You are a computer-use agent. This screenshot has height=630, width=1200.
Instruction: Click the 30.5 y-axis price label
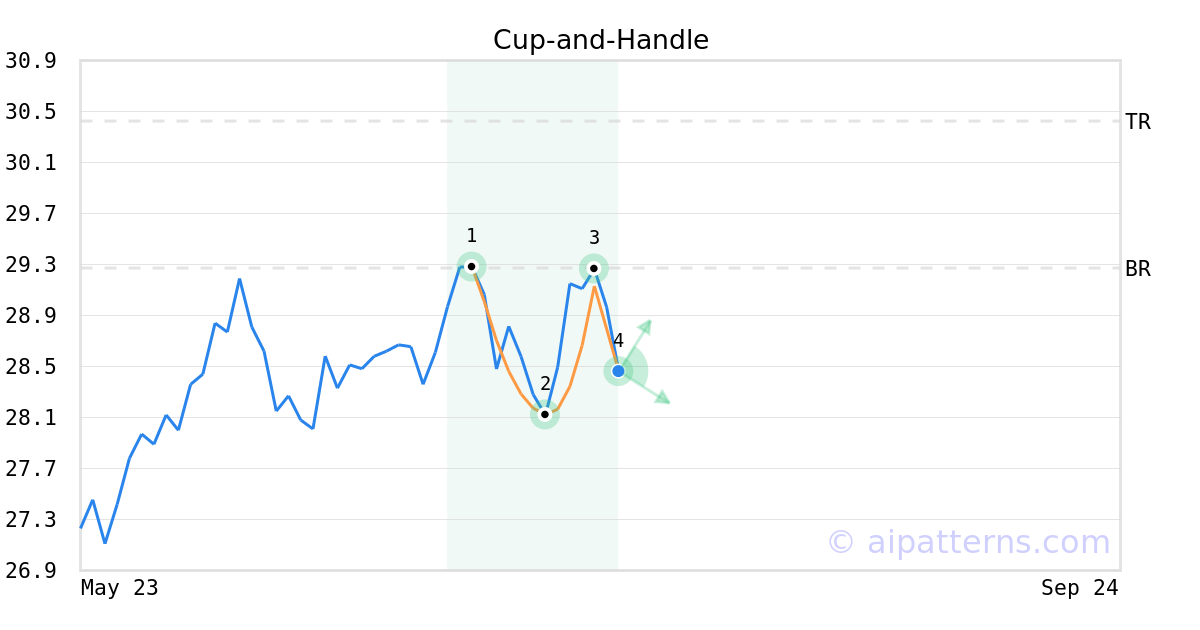click(30, 112)
